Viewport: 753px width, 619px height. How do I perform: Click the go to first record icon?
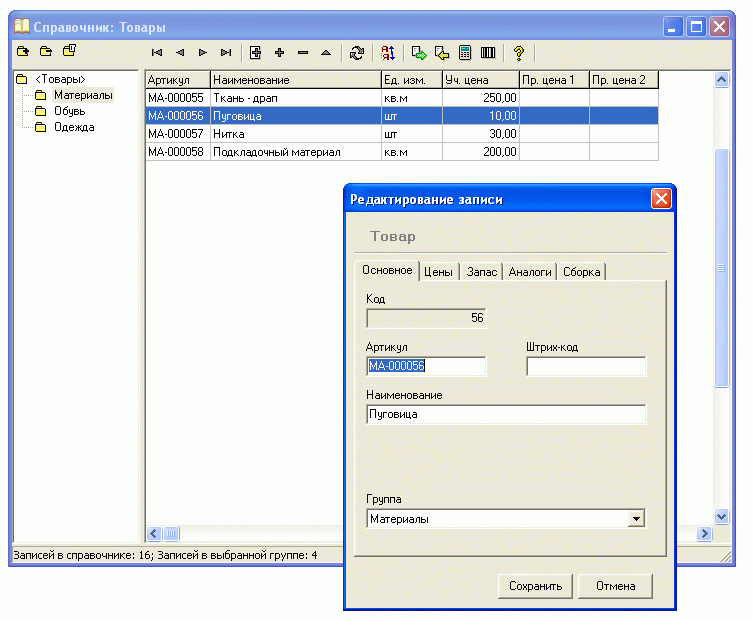point(157,52)
